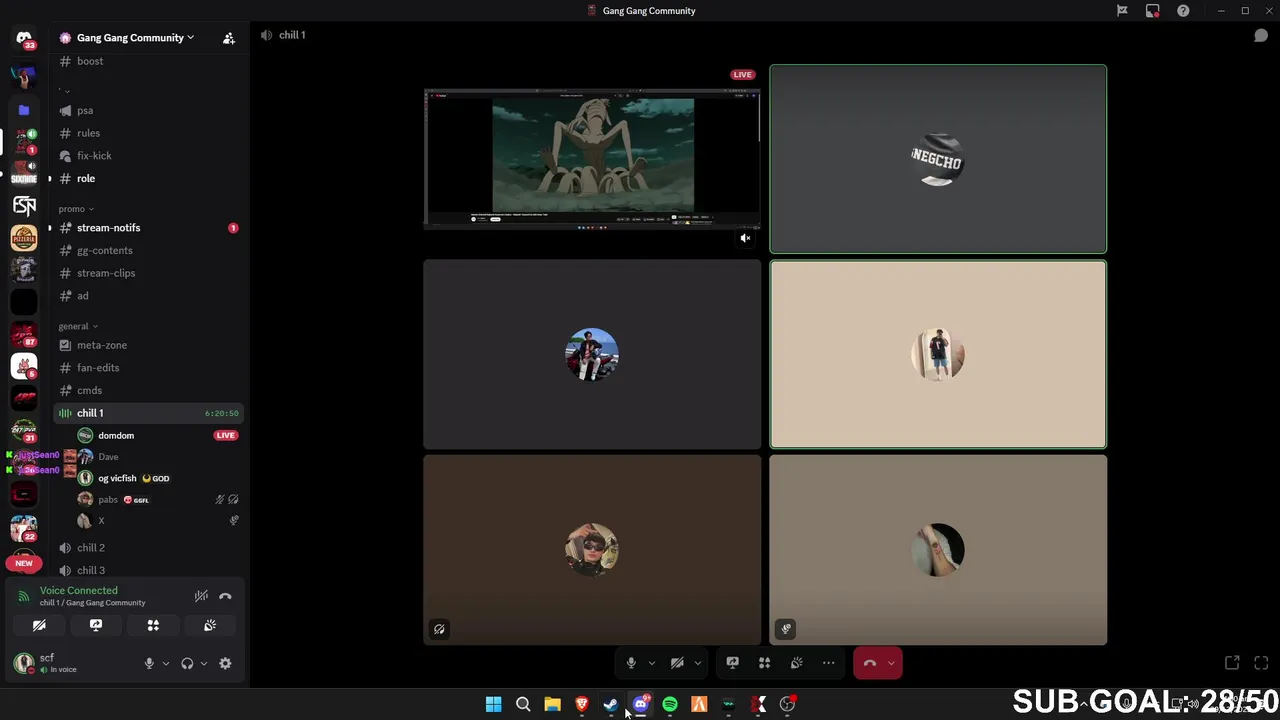Image resolution: width=1280 pixels, height=720 pixels.
Task: Open input device arrow in user panel
Action: pyautogui.click(x=166, y=663)
